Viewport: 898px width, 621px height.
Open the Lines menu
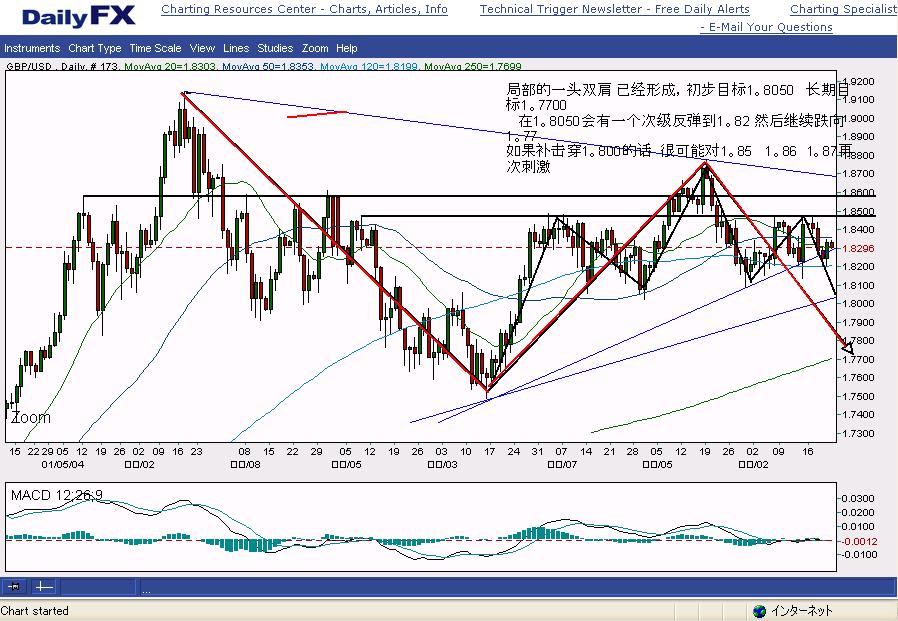tap(236, 48)
